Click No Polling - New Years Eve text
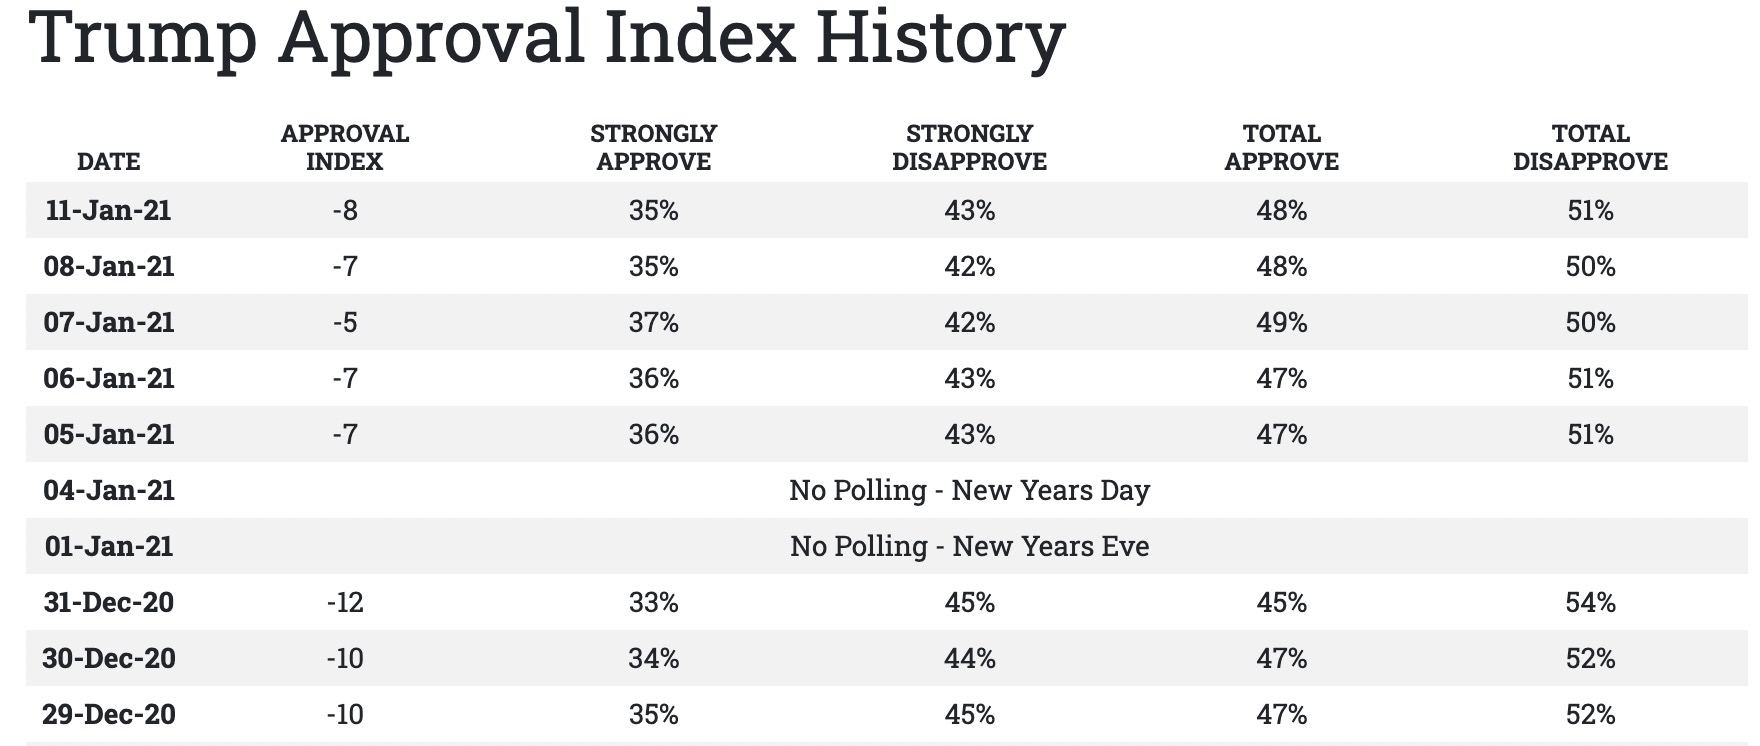 pyautogui.click(x=969, y=546)
